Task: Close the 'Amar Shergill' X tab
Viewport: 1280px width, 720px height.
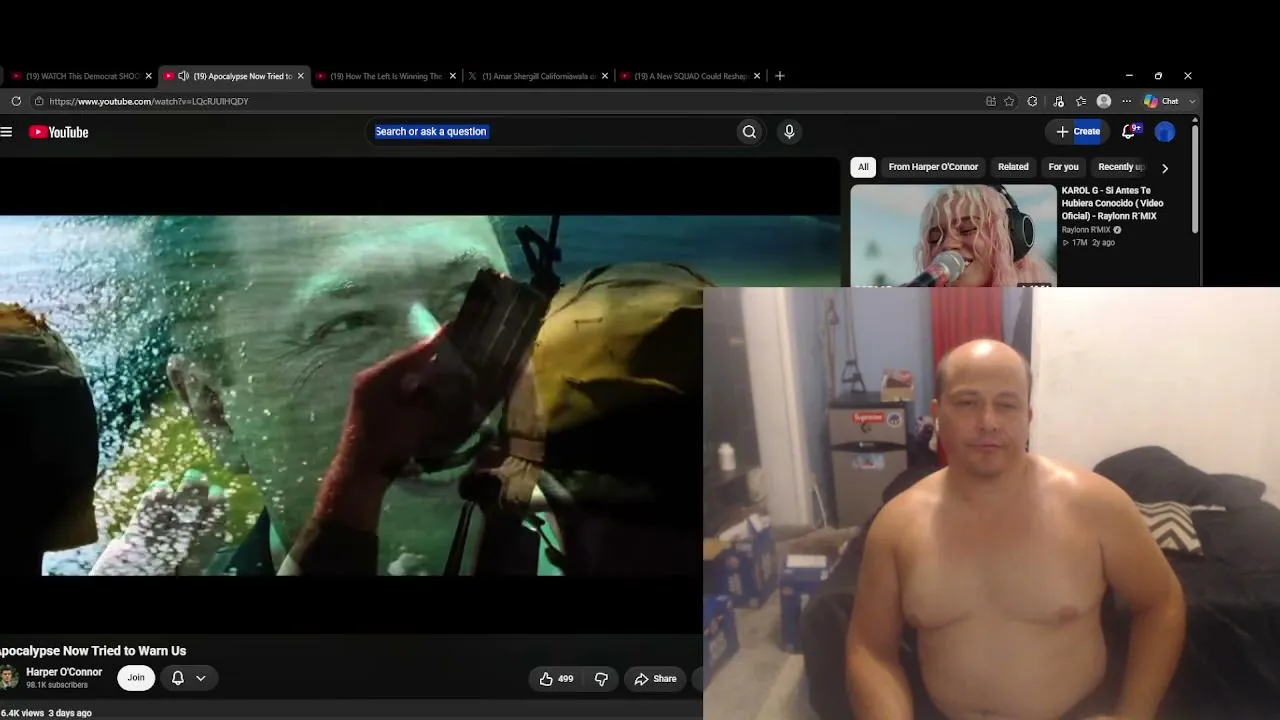Action: 604,76
